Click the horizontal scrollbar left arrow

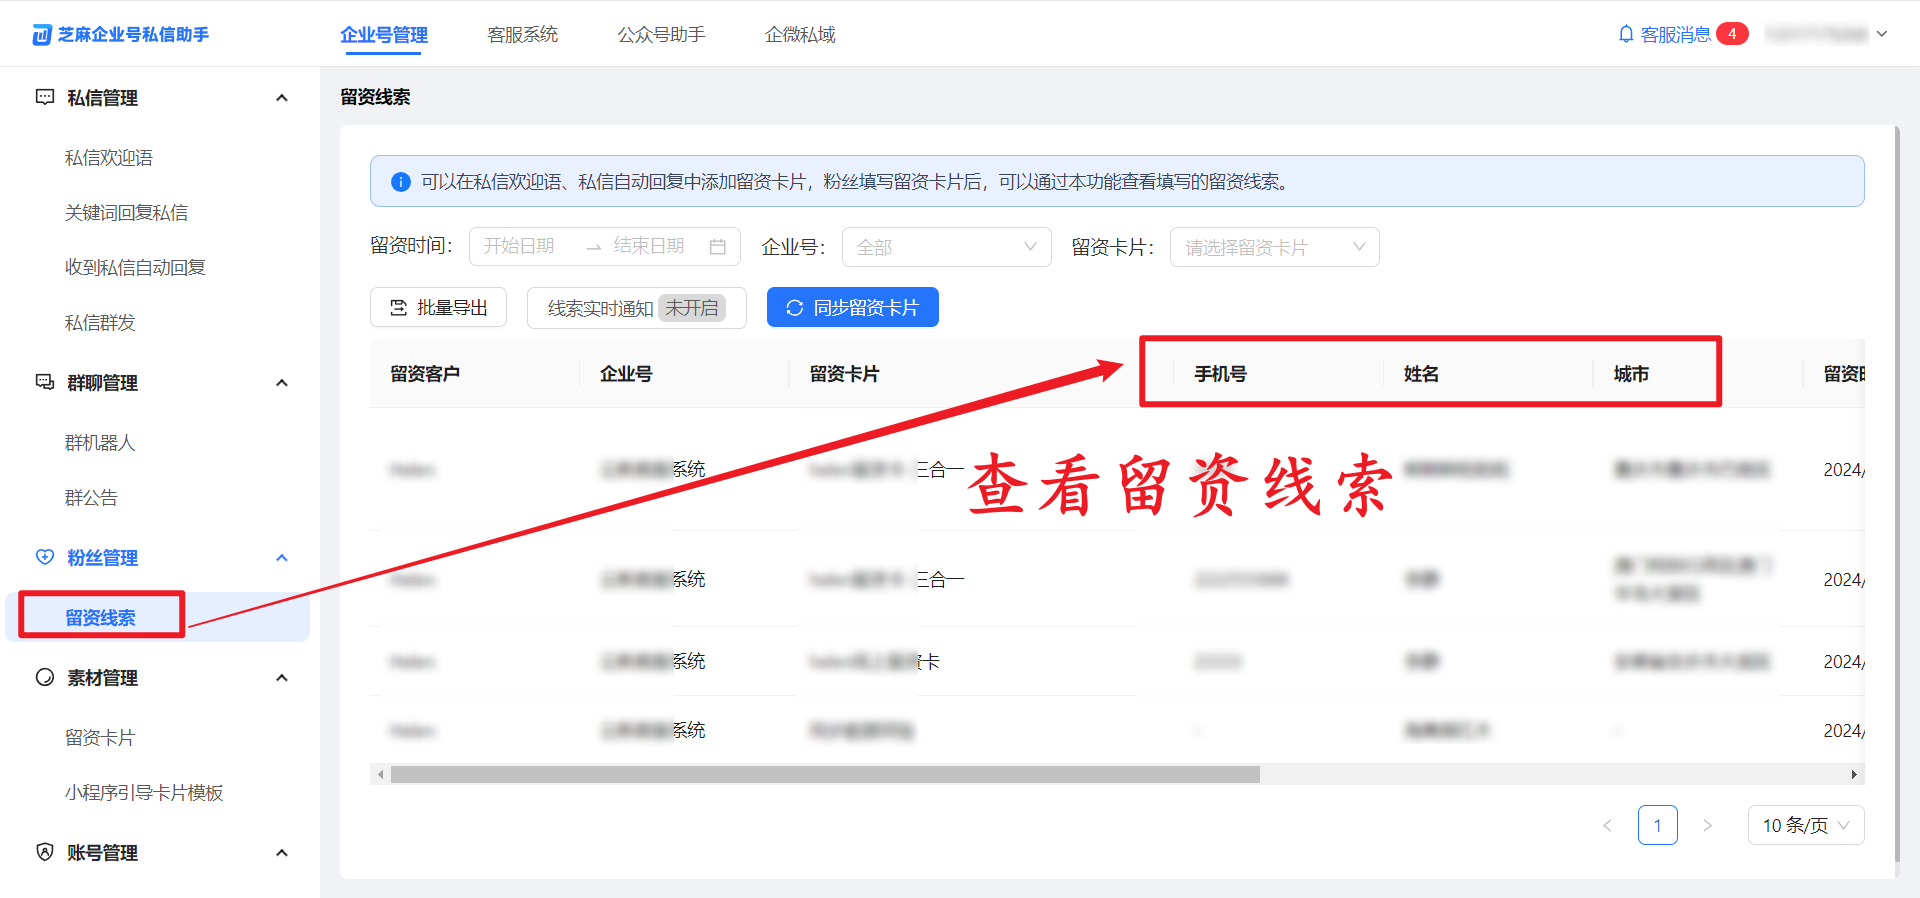coord(380,774)
